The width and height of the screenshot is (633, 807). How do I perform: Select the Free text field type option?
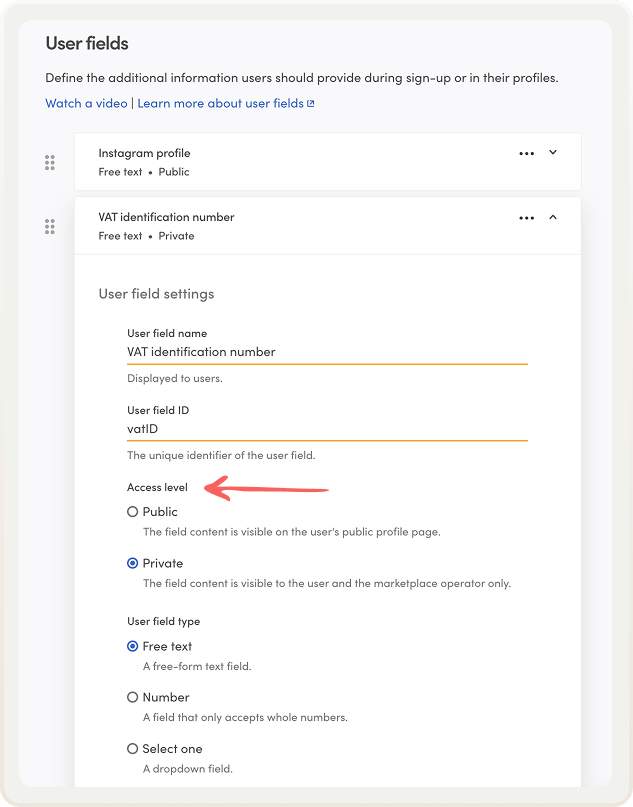[x=130, y=646]
